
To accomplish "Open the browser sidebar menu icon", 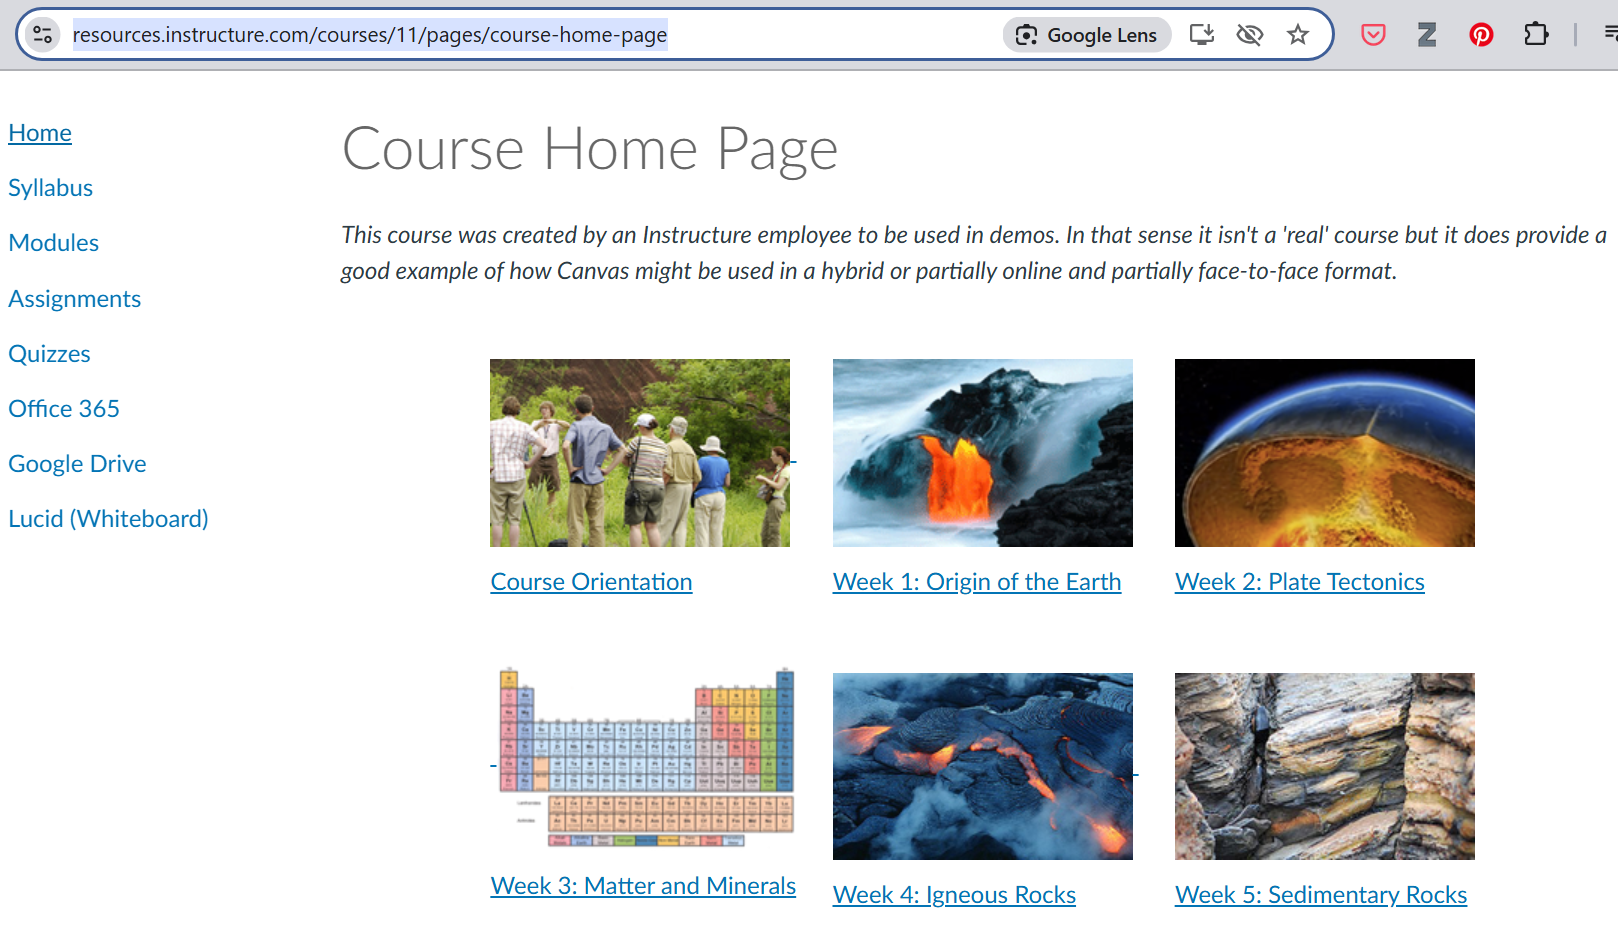I will point(1610,34).
